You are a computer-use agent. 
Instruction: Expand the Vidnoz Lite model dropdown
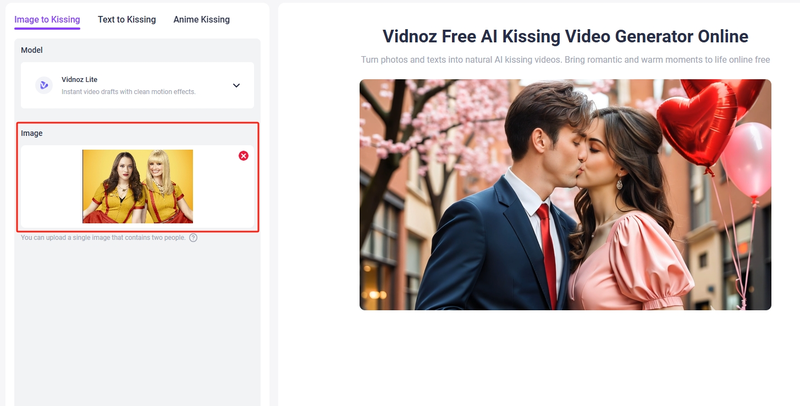[x=137, y=85]
